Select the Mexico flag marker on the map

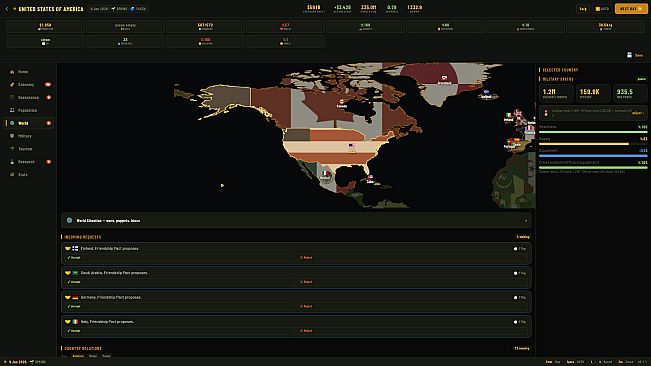(326, 173)
